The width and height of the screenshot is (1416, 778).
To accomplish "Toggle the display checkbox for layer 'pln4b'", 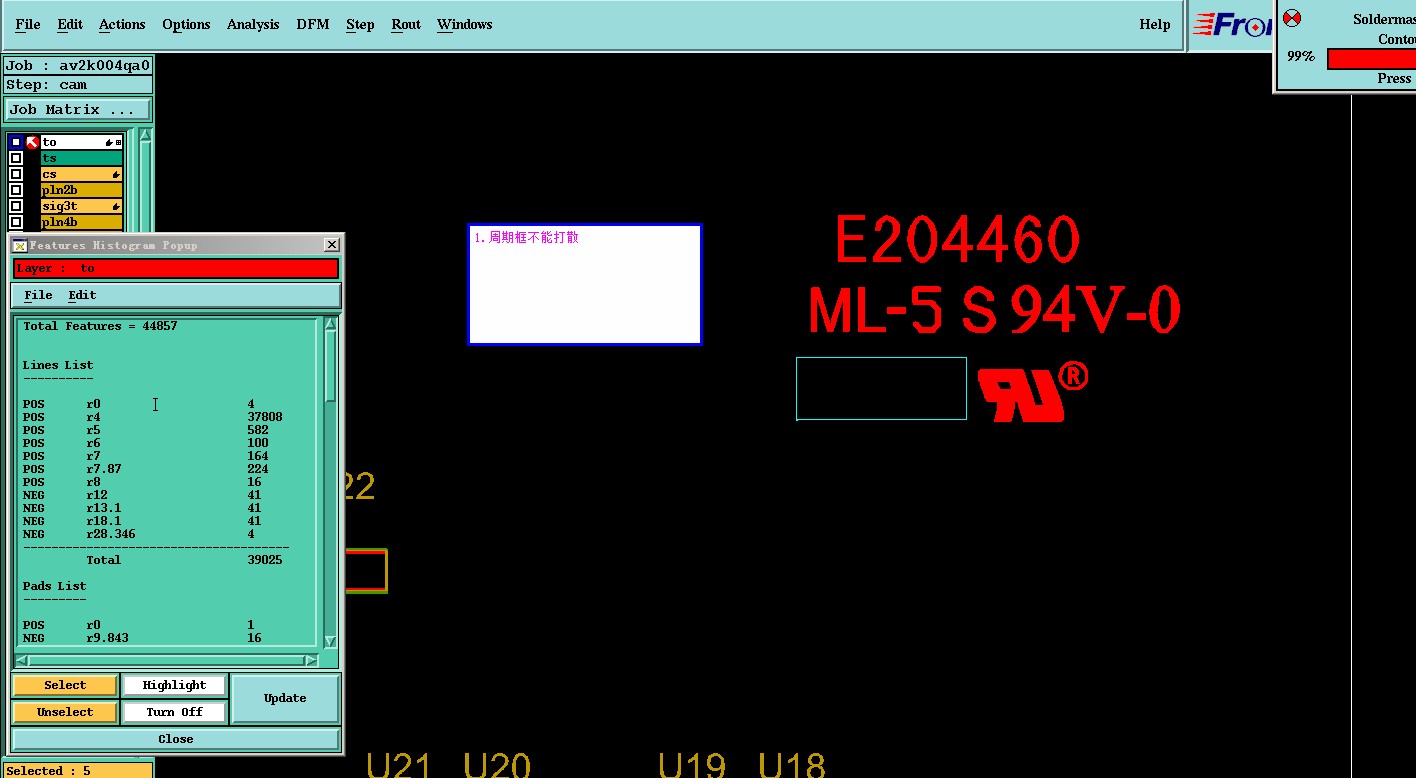I will pyautogui.click(x=16, y=222).
